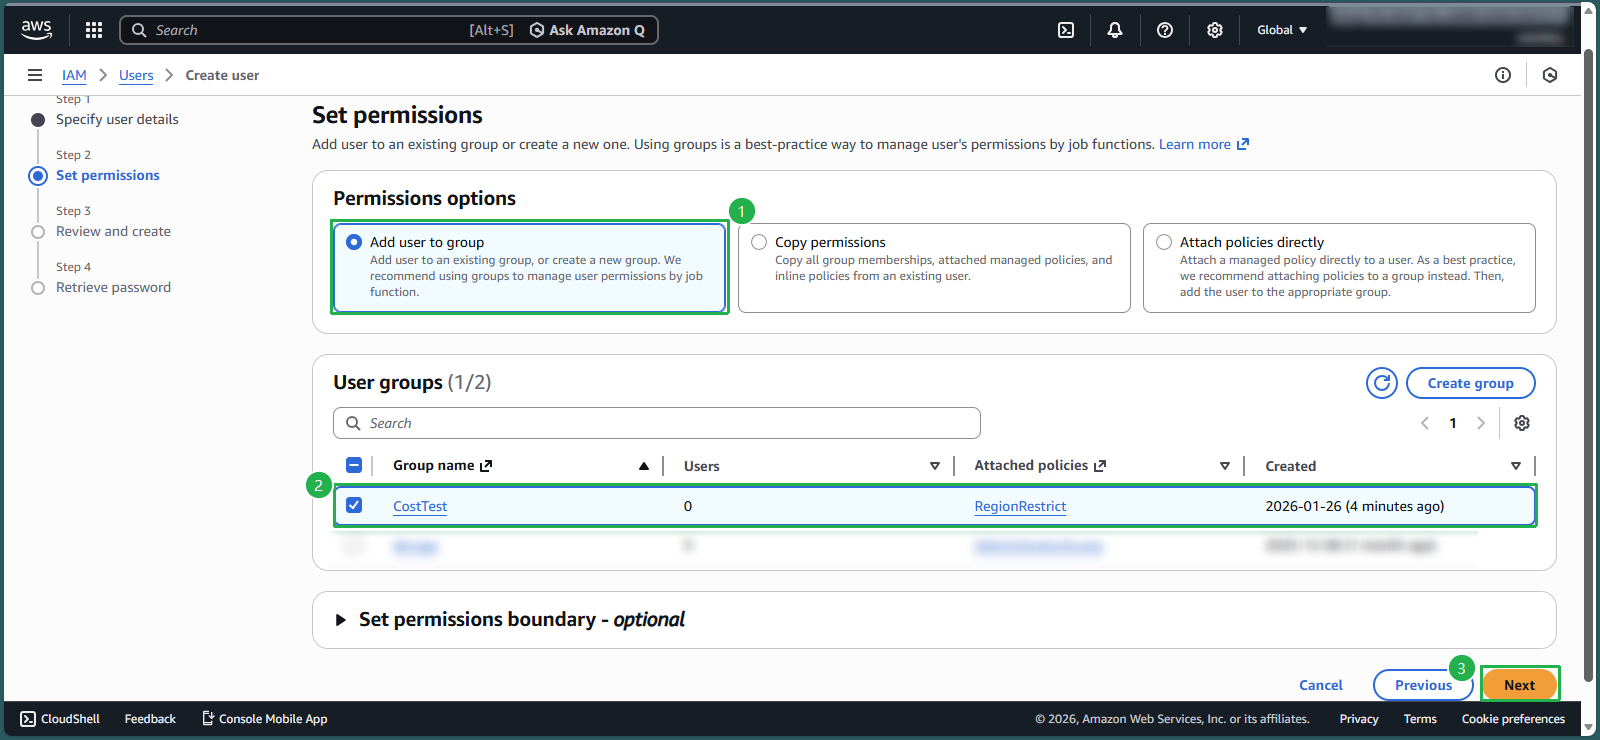Click the Next button
Image resolution: width=1600 pixels, height=740 pixels.
1519,685
